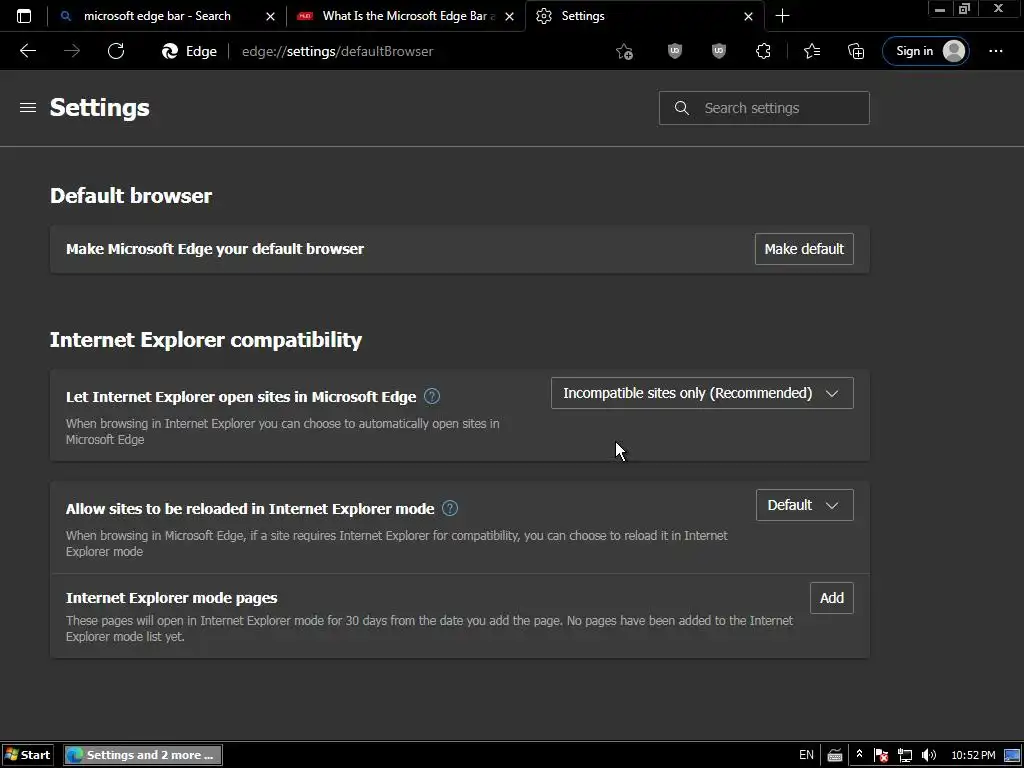Viewport: 1024px width, 768px height.
Task: Go back to the previous page
Action: pyautogui.click(x=28, y=51)
